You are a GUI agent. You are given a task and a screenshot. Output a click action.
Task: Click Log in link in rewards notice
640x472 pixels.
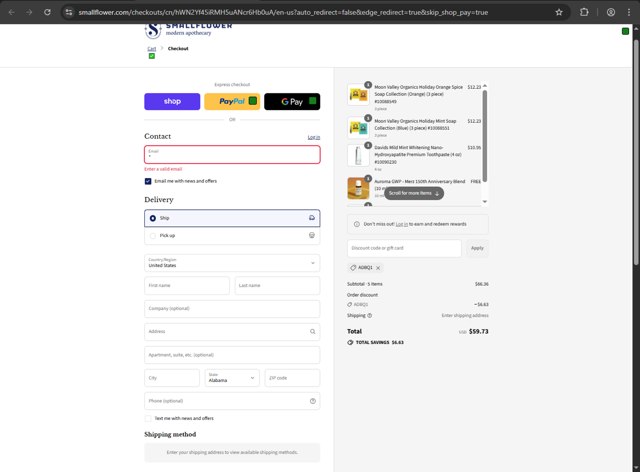[x=402, y=224]
